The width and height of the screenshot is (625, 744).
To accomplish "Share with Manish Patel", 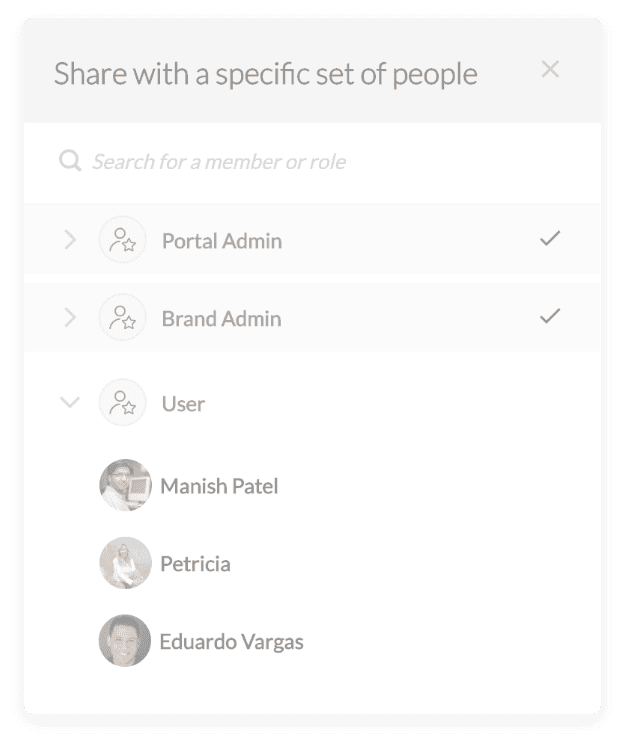I will point(219,486).
